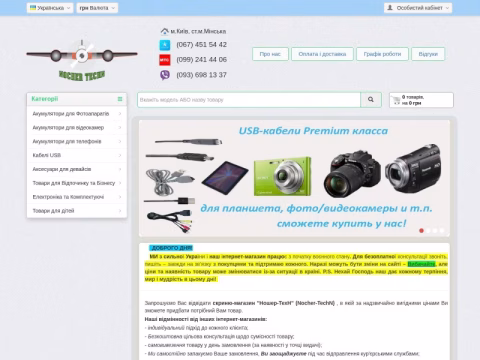The width and height of the screenshot is (480, 360).
Task: Click the Nocher Techn airplane logo
Action: click(x=82, y=60)
